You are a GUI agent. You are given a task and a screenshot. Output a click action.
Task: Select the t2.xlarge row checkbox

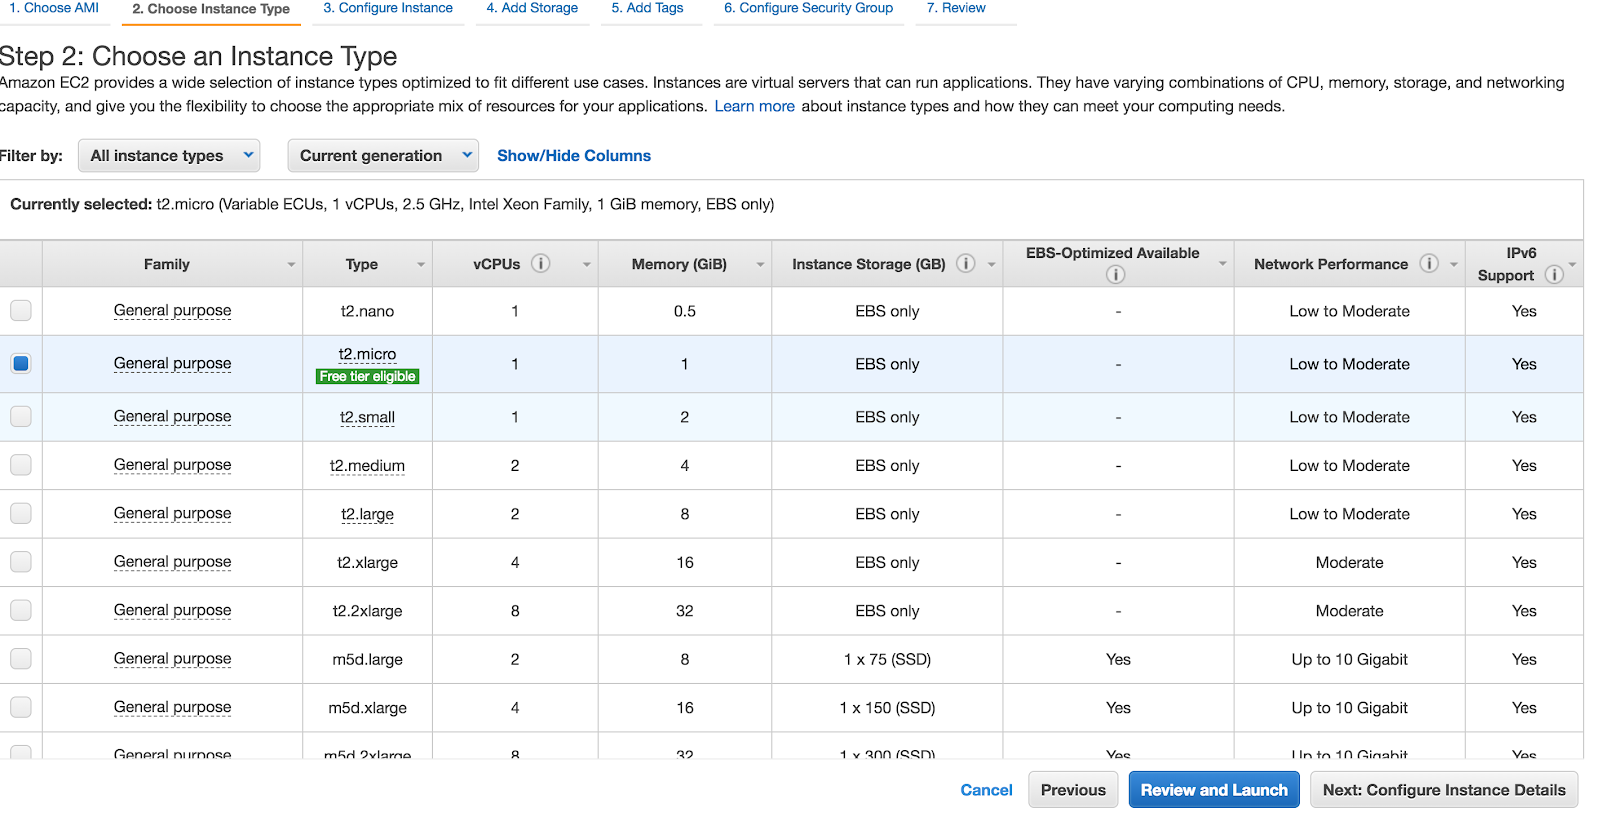click(x=21, y=562)
